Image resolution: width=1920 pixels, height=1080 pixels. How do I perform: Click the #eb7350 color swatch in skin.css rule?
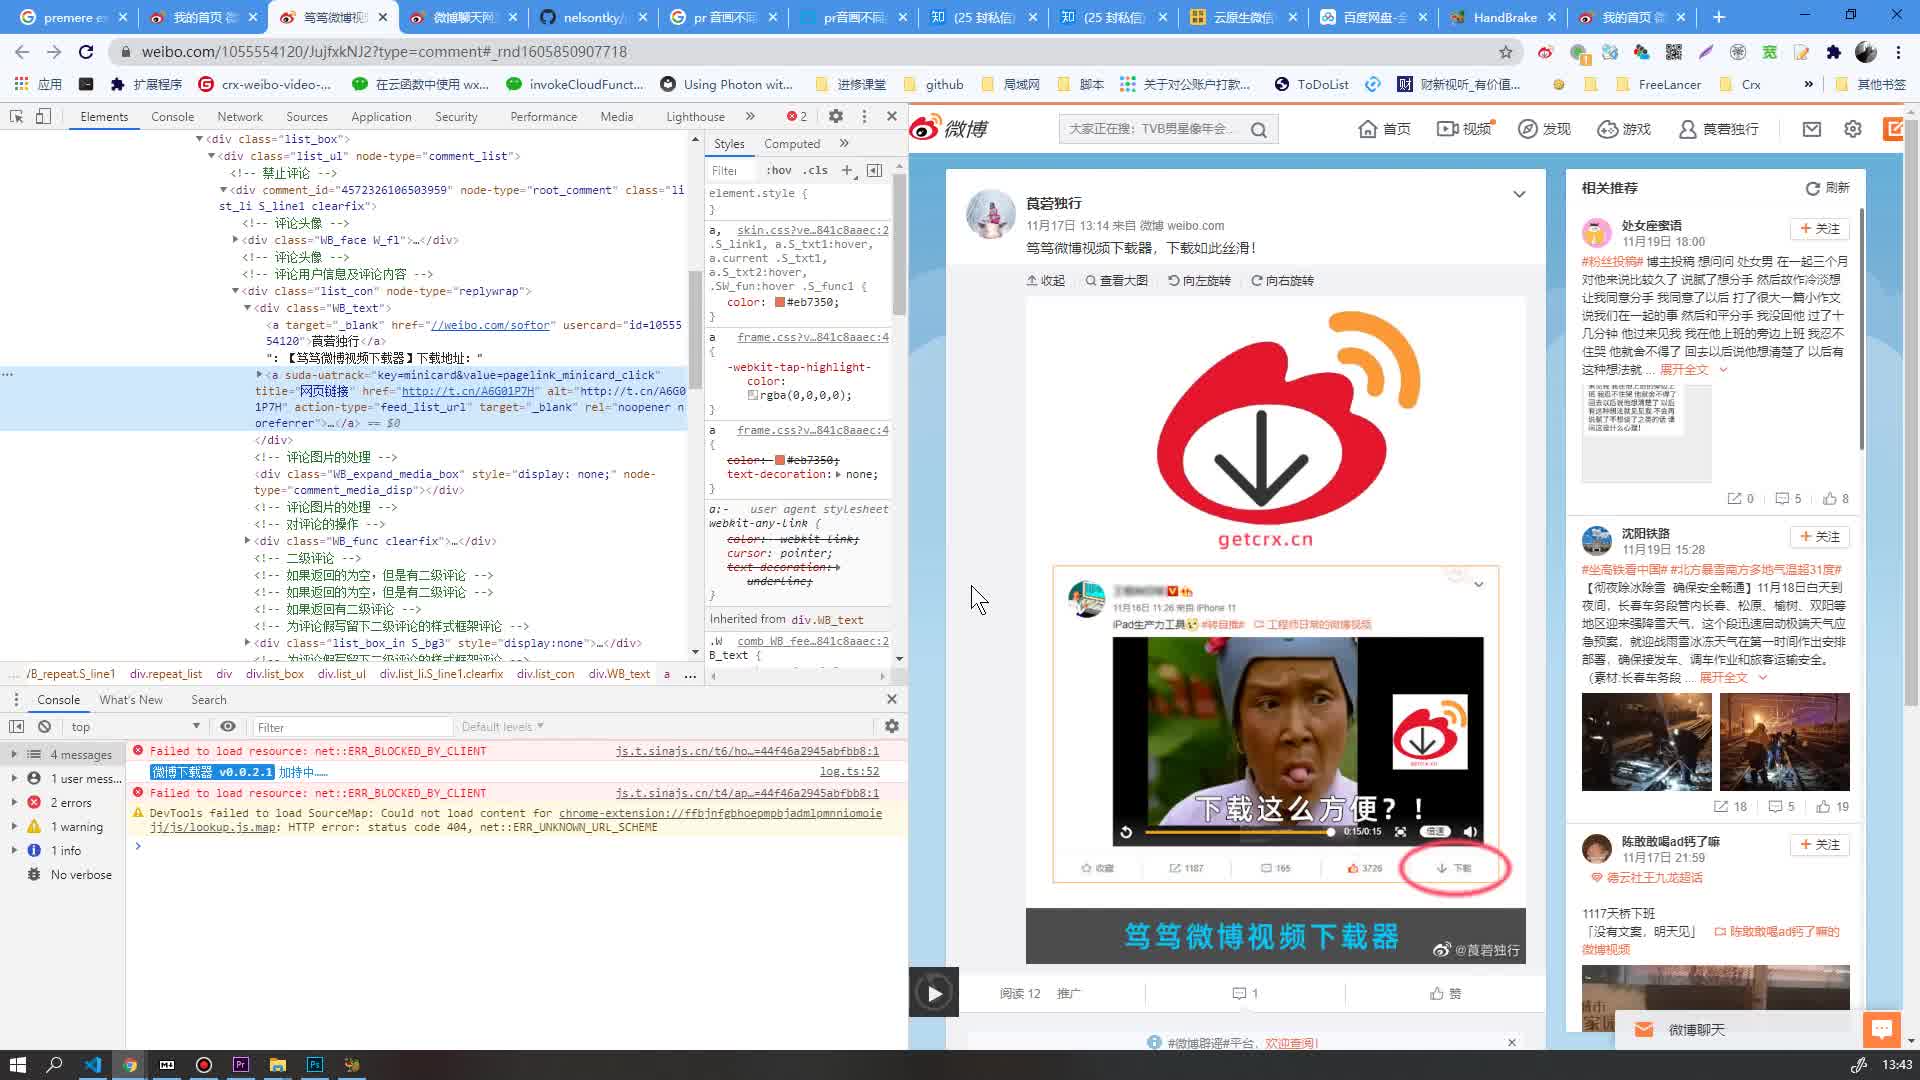click(779, 302)
